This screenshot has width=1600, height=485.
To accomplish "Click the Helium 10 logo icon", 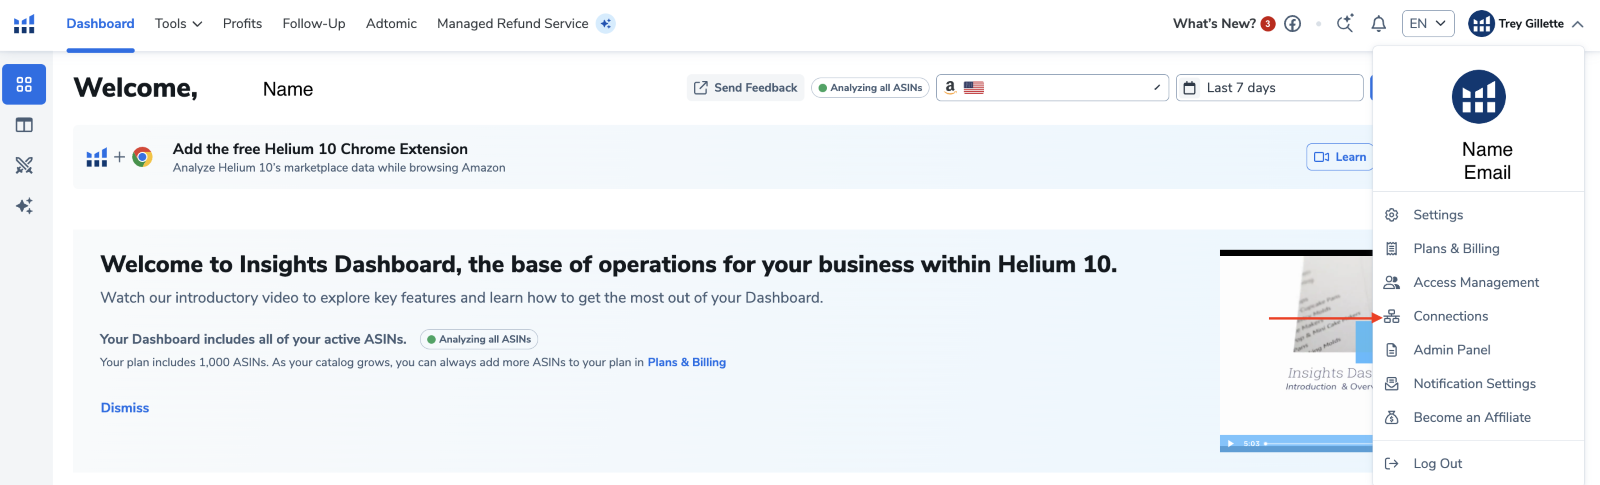I will tap(24, 24).
